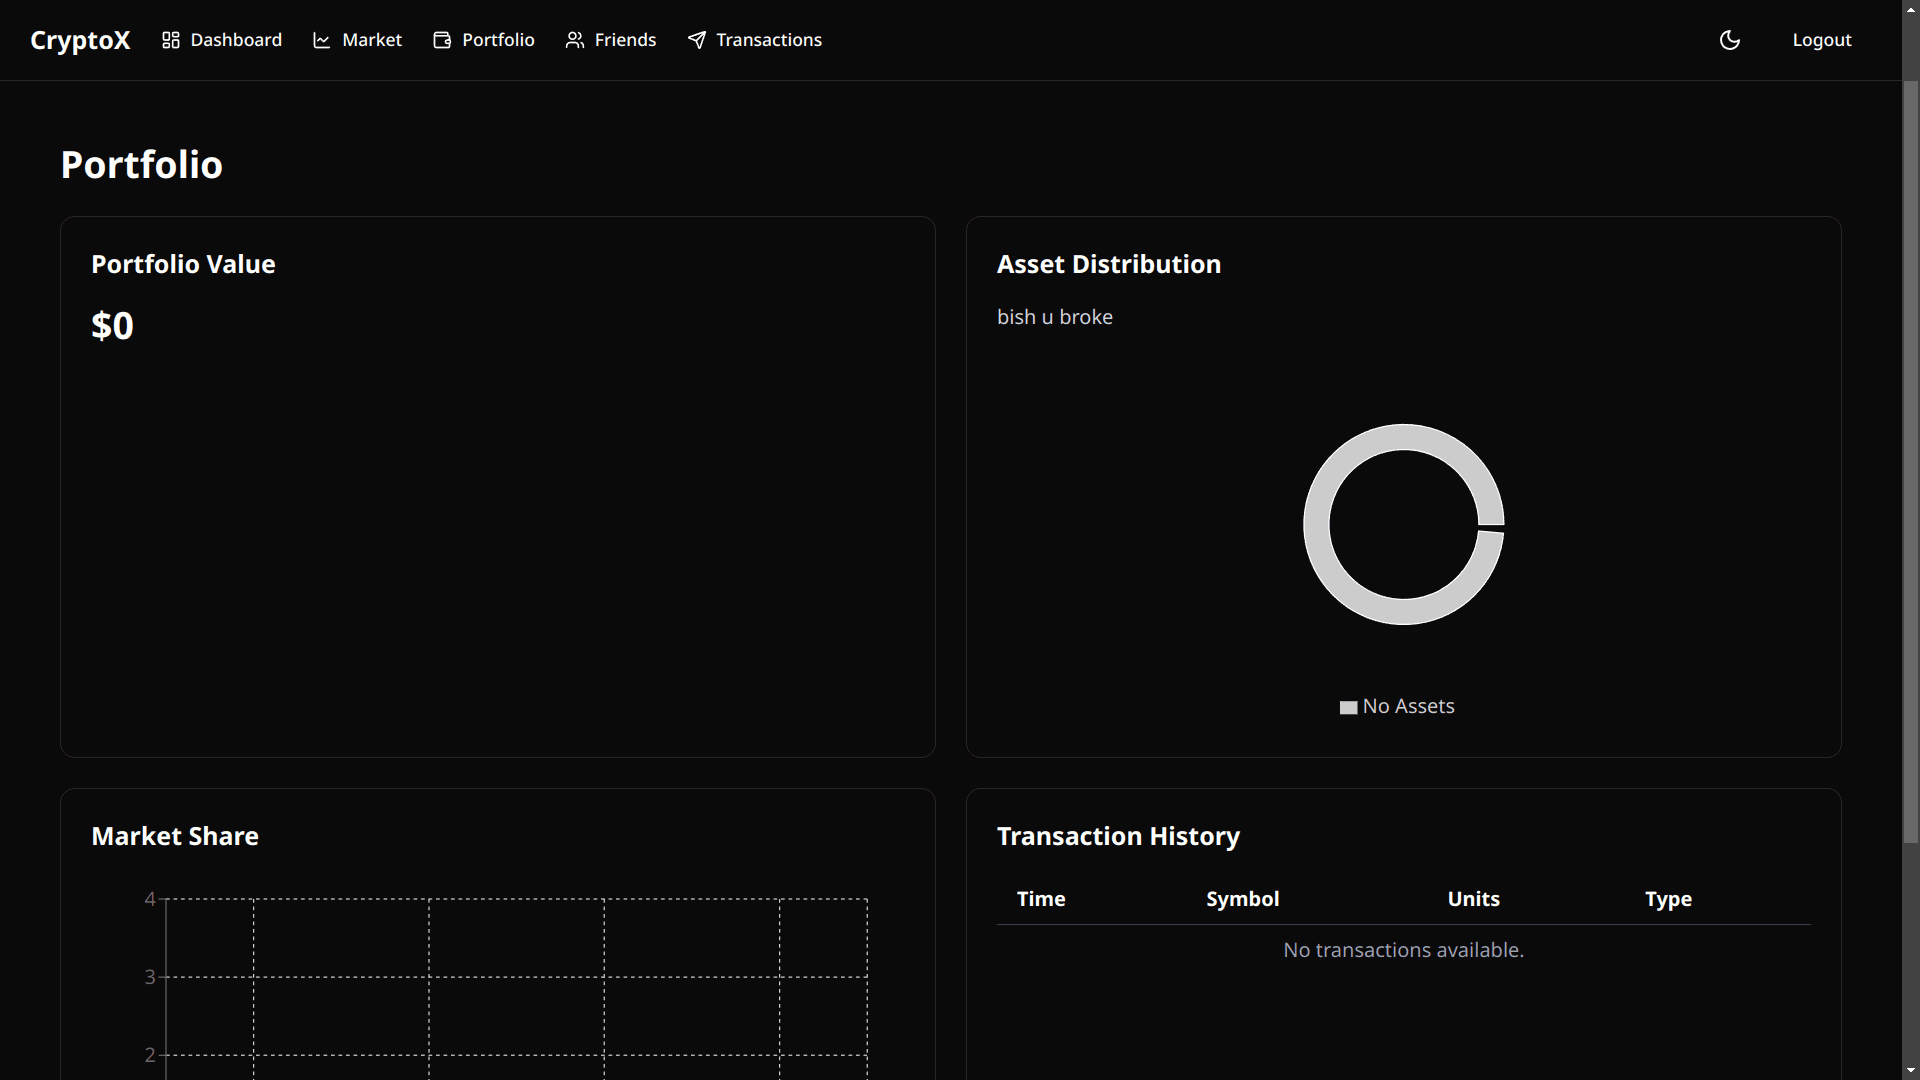
Task: Click the Symbol column header
Action: pos(1242,899)
